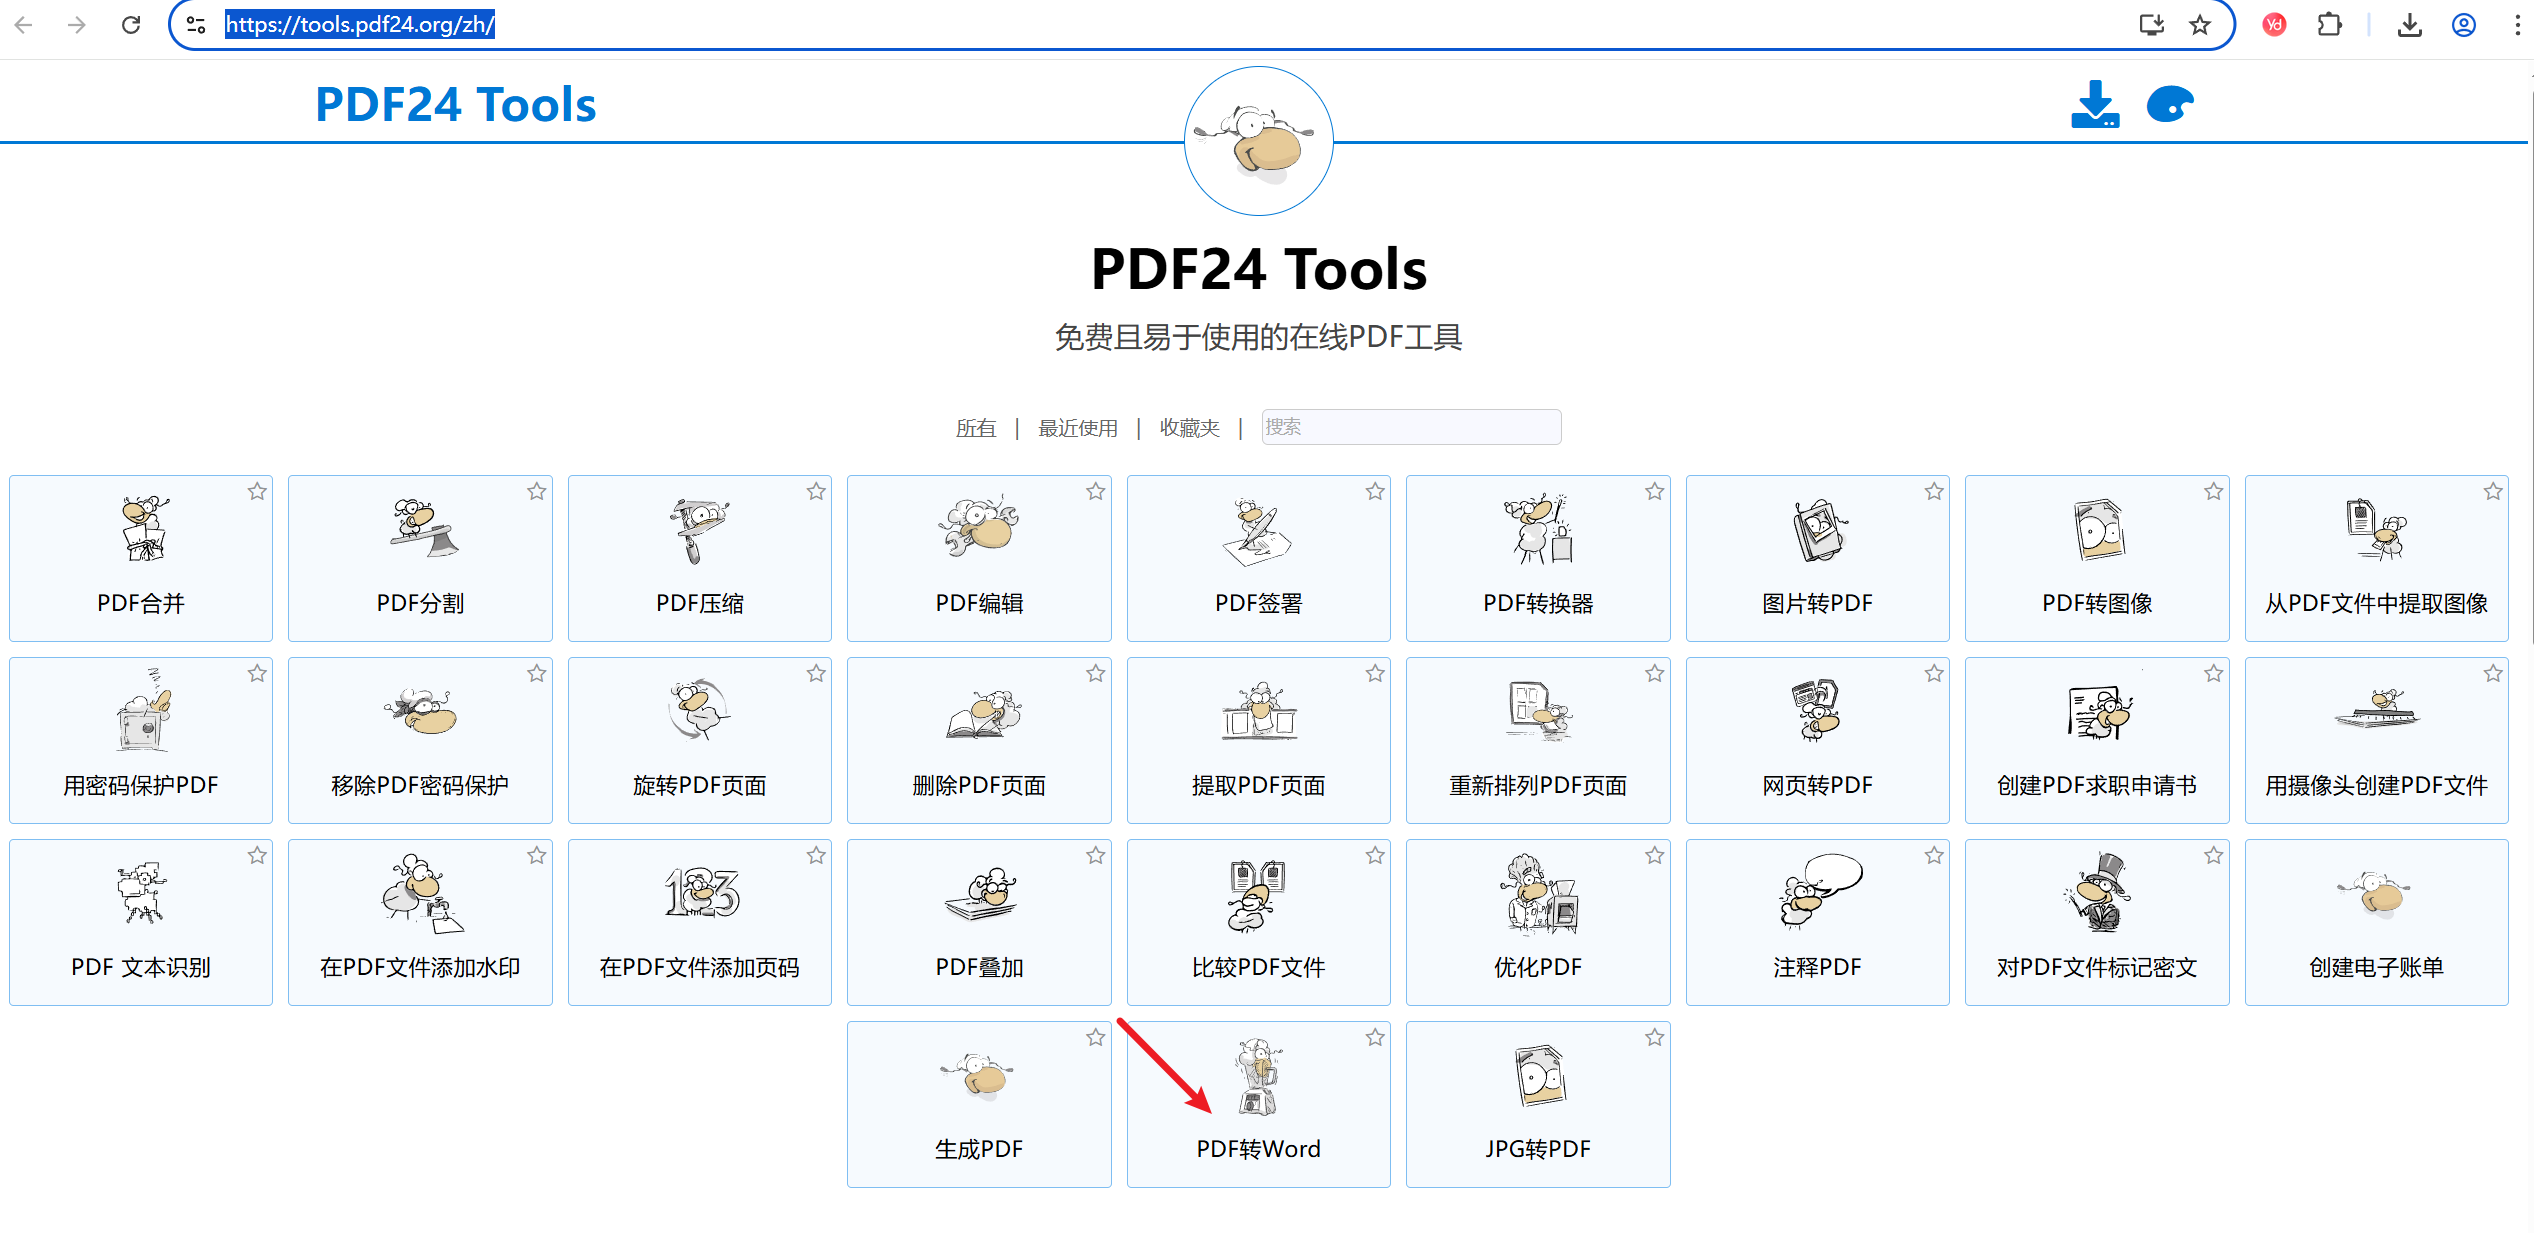Switch to the 收藏夹 favorites tab

(x=1189, y=428)
